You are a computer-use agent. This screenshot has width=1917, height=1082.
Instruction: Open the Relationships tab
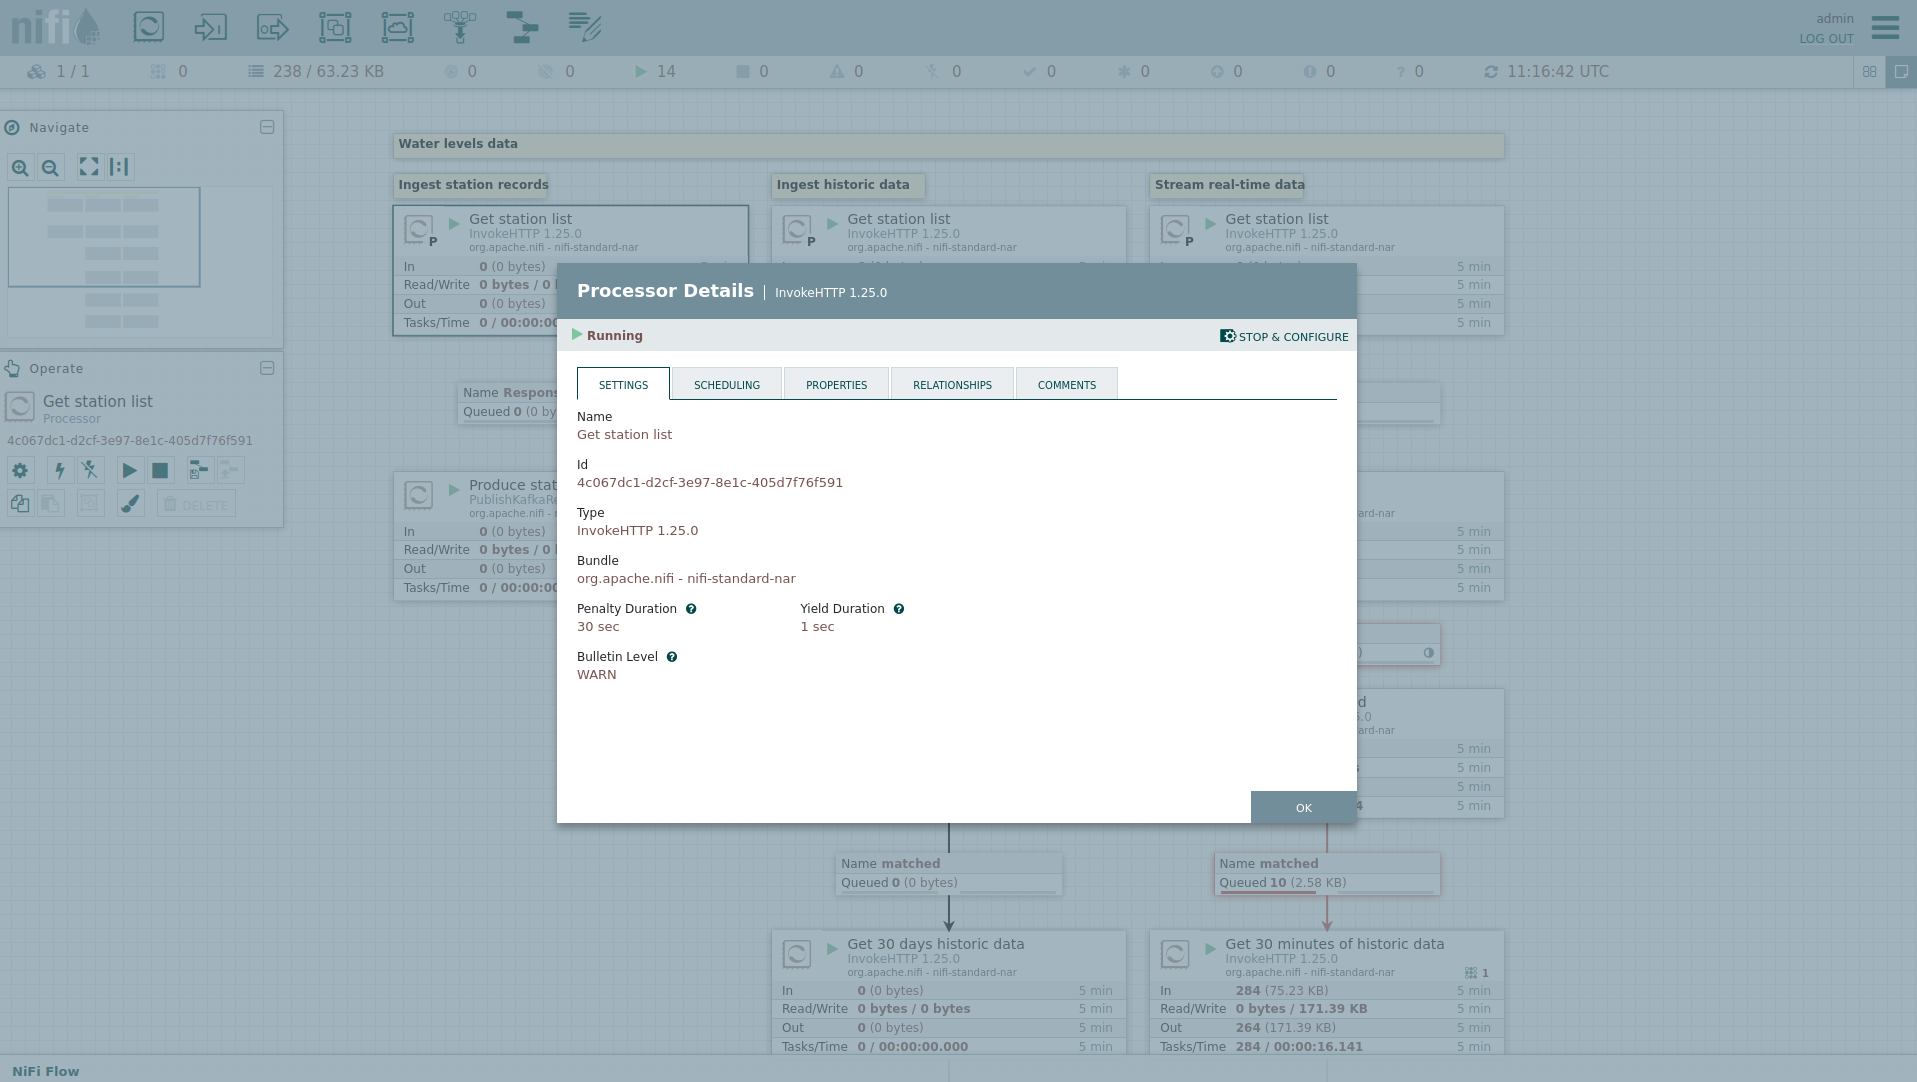click(952, 385)
